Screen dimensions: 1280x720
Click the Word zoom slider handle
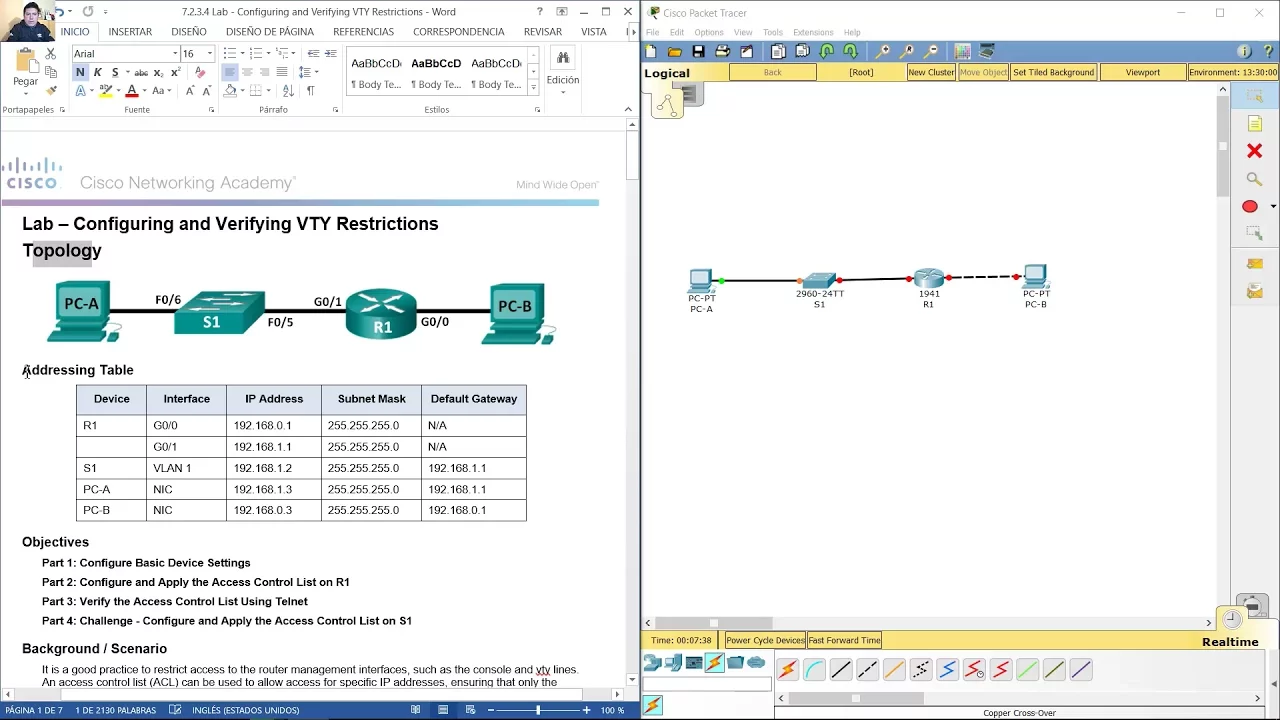point(538,710)
